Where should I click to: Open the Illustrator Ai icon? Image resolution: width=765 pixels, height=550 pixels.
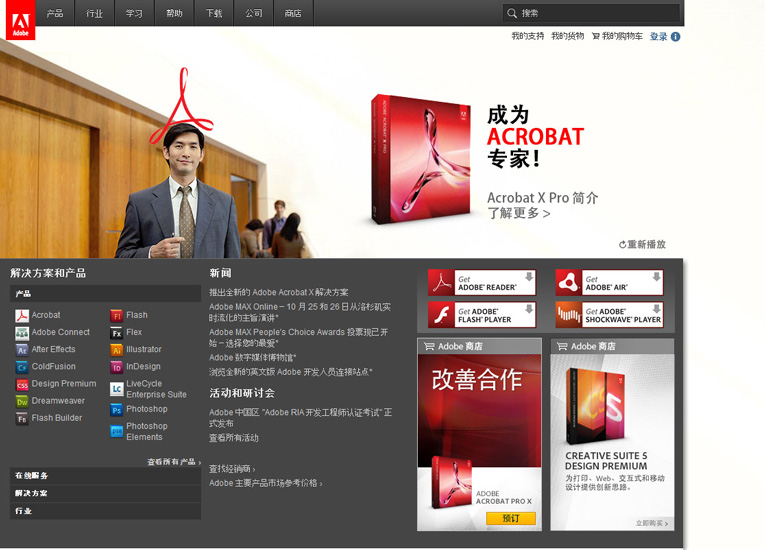pyautogui.click(x=117, y=350)
